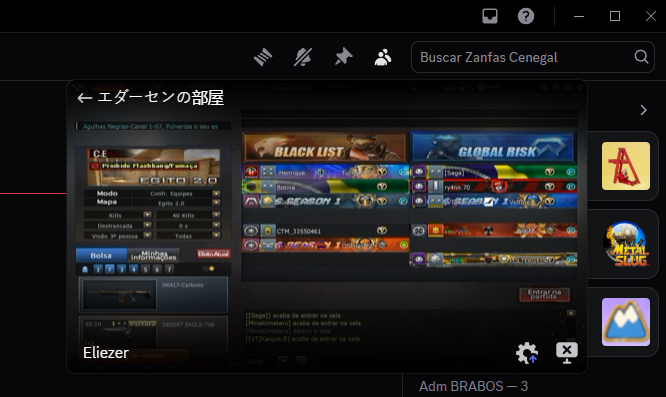Select the Adm BRABOS — 3 role header
The height and width of the screenshot is (397, 666).
[x=473, y=386]
